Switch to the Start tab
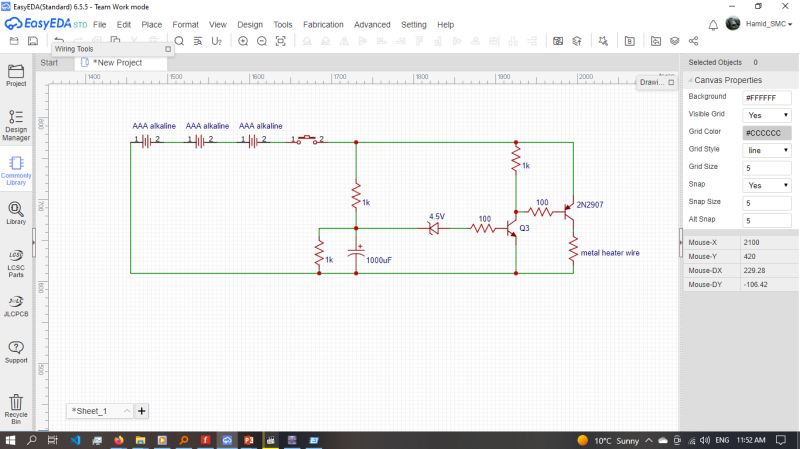 point(49,63)
